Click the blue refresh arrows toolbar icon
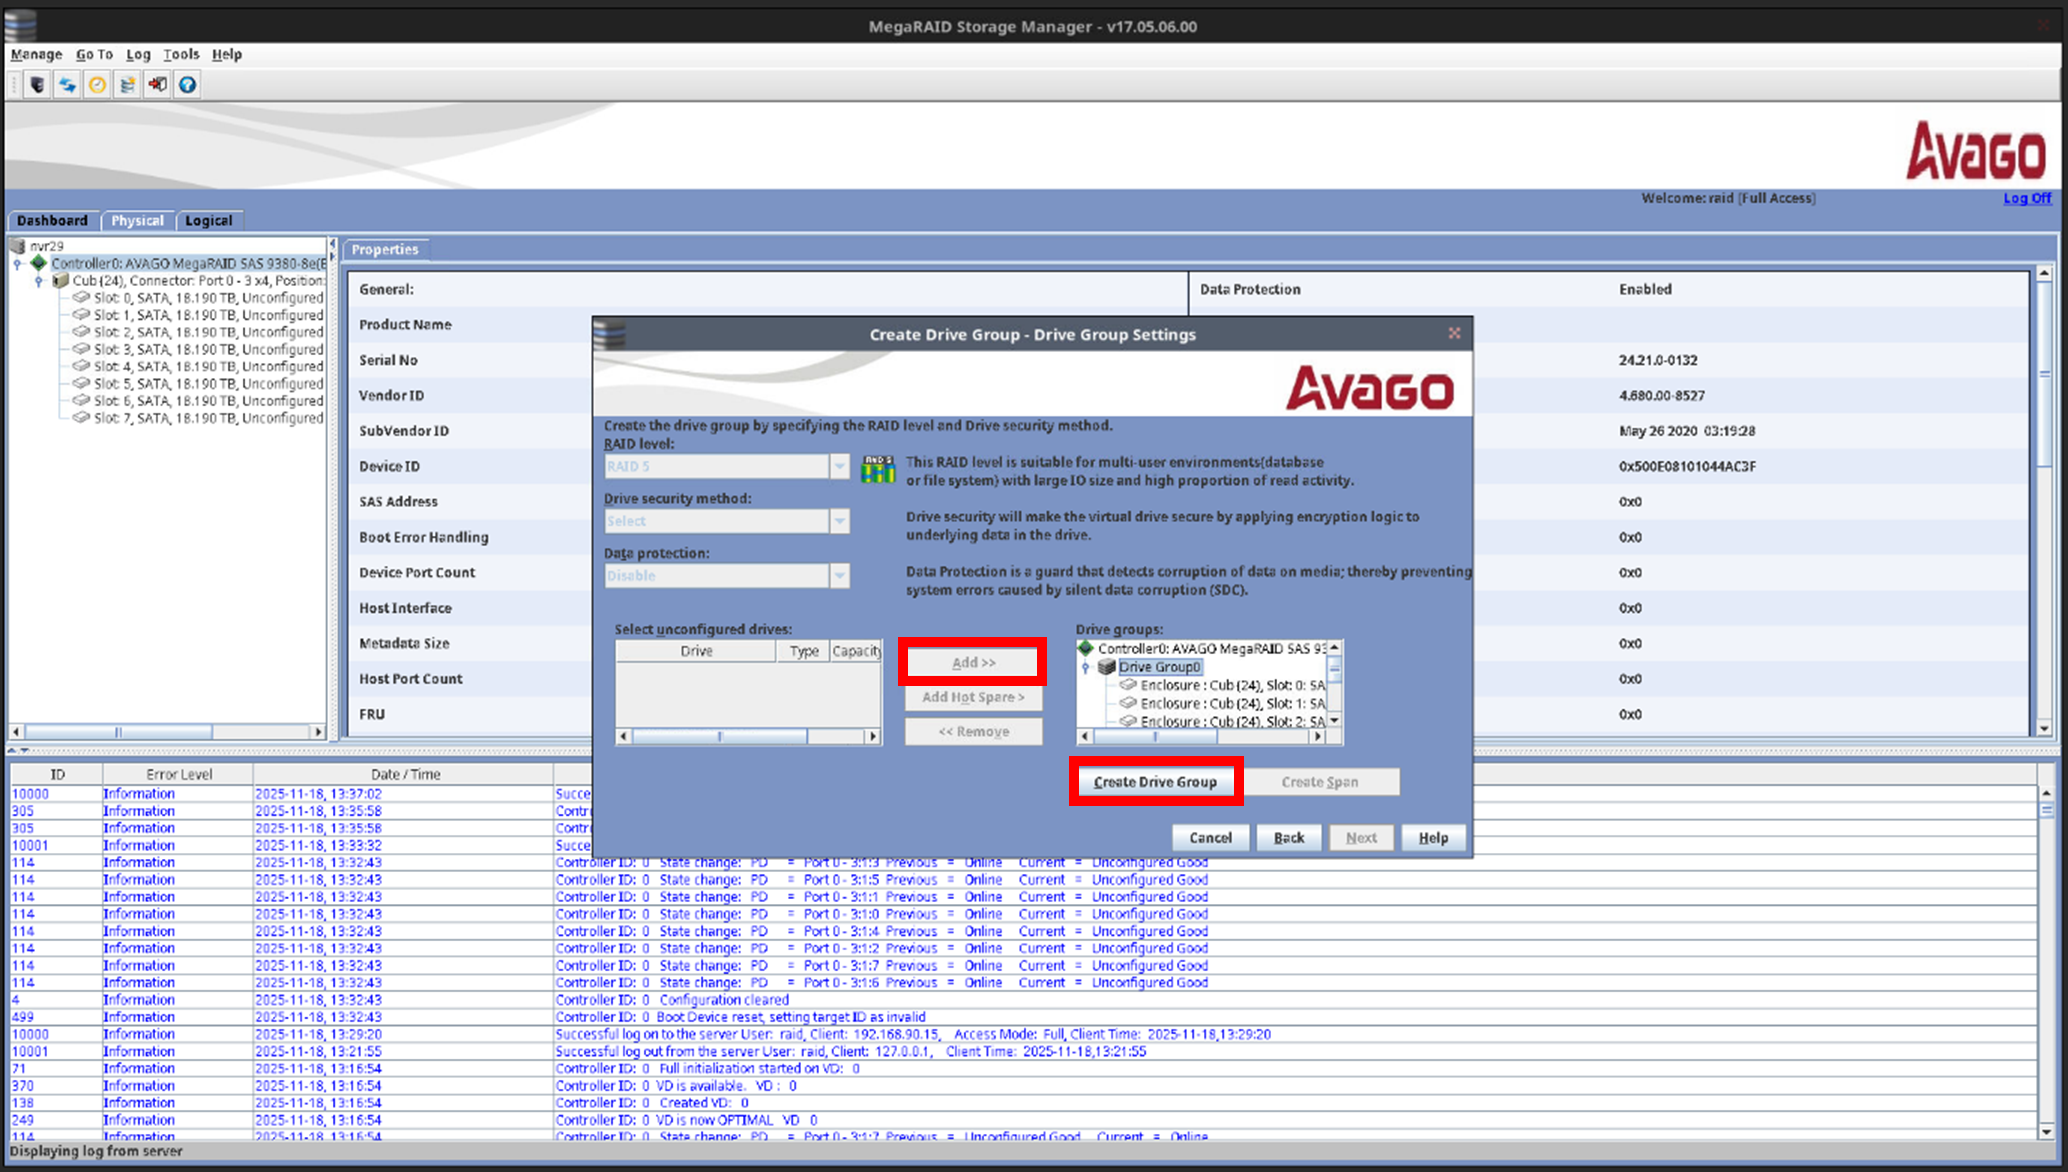 (67, 85)
